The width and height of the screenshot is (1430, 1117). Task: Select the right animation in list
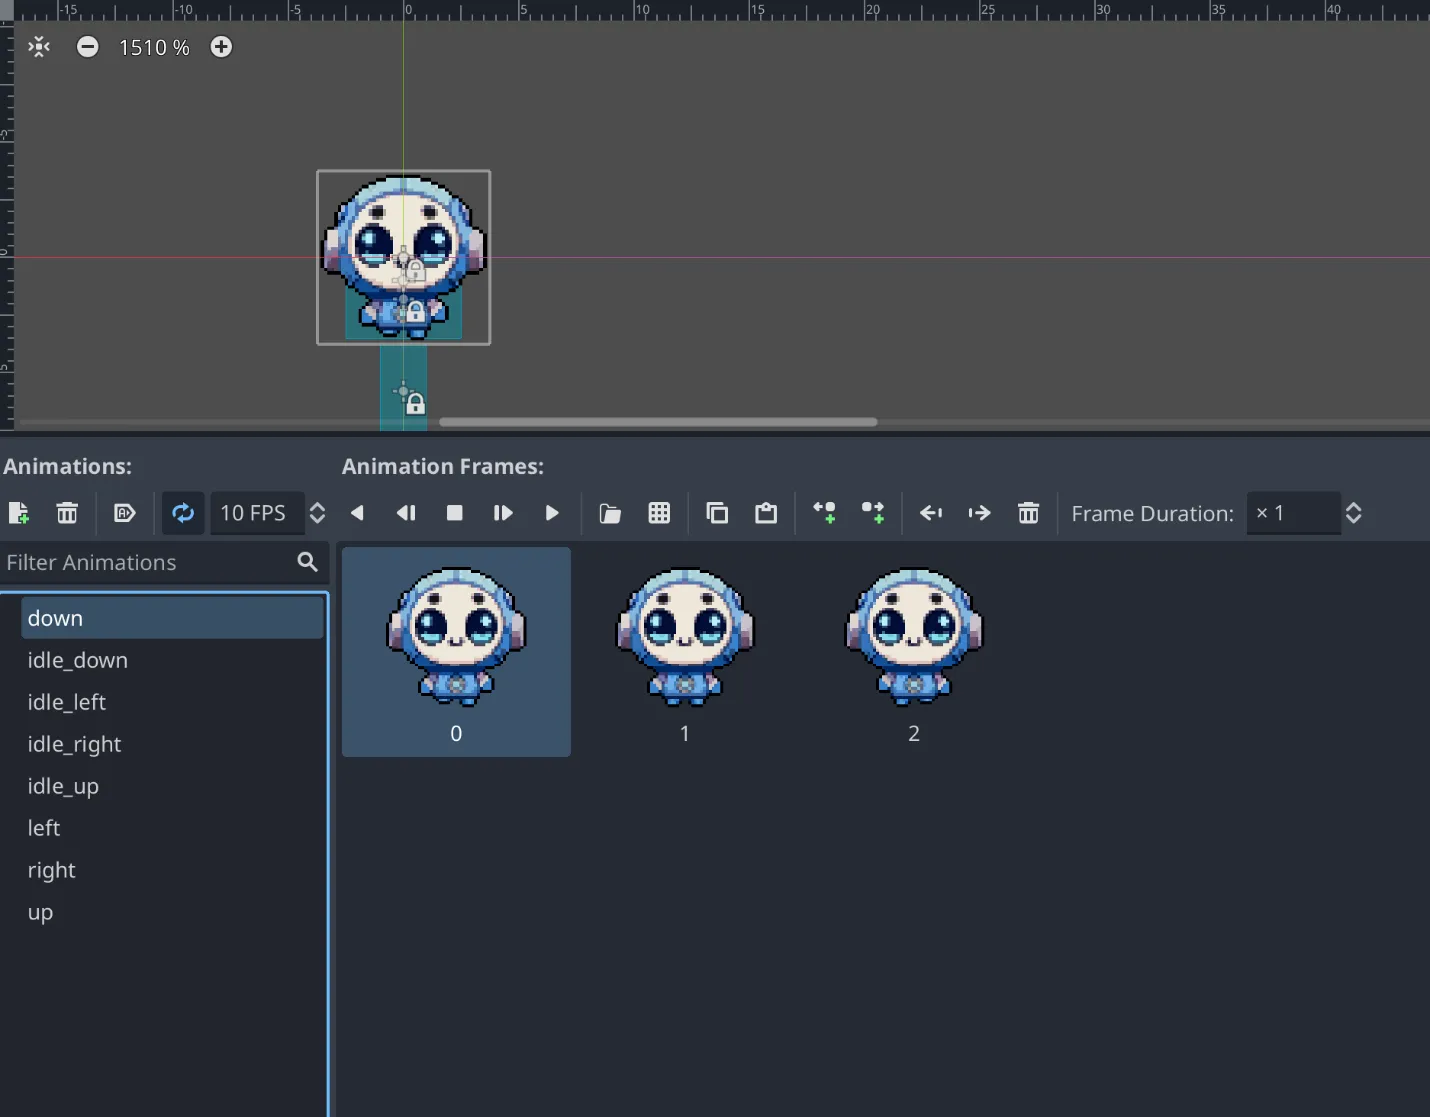[52, 870]
